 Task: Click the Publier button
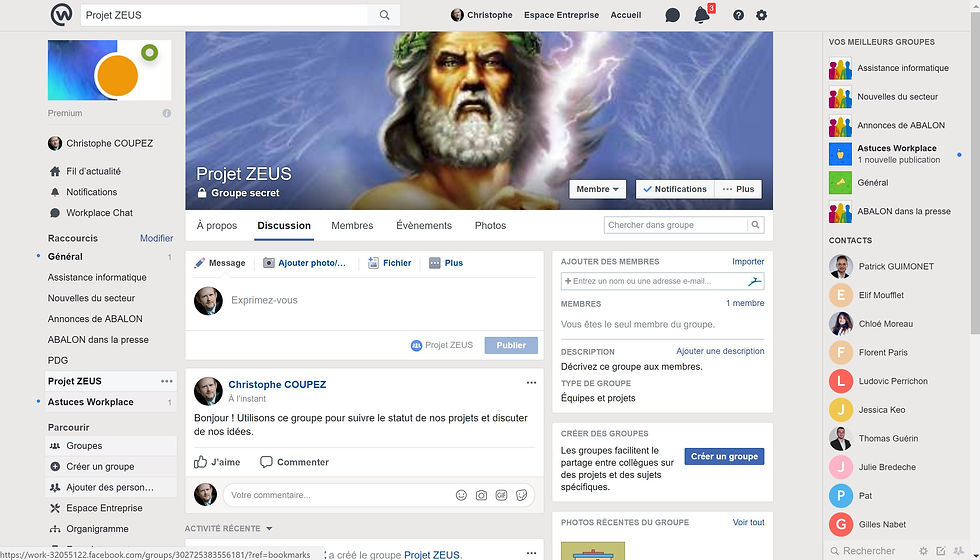(511, 345)
